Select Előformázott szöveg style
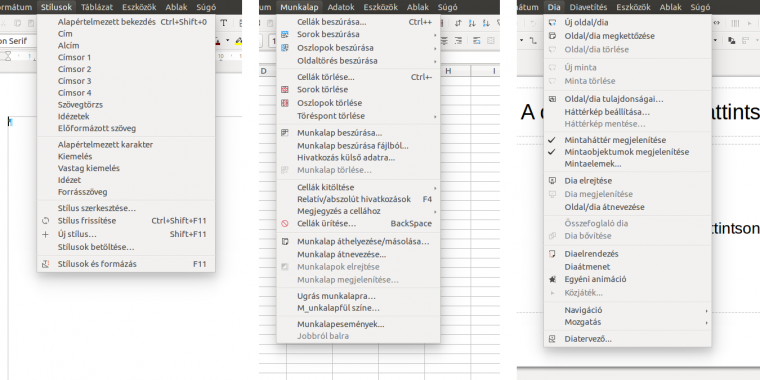The width and height of the screenshot is (760, 380). pos(126,128)
